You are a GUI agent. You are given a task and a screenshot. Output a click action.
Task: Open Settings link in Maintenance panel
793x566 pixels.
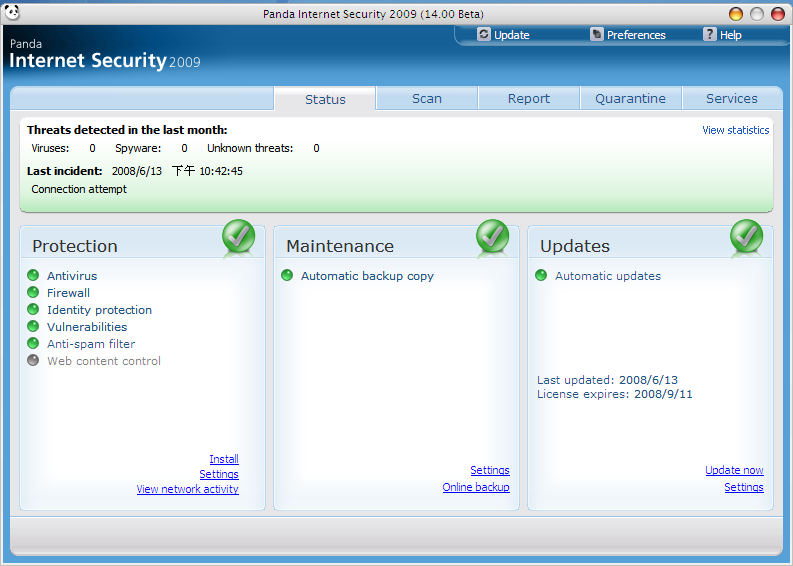[490, 470]
